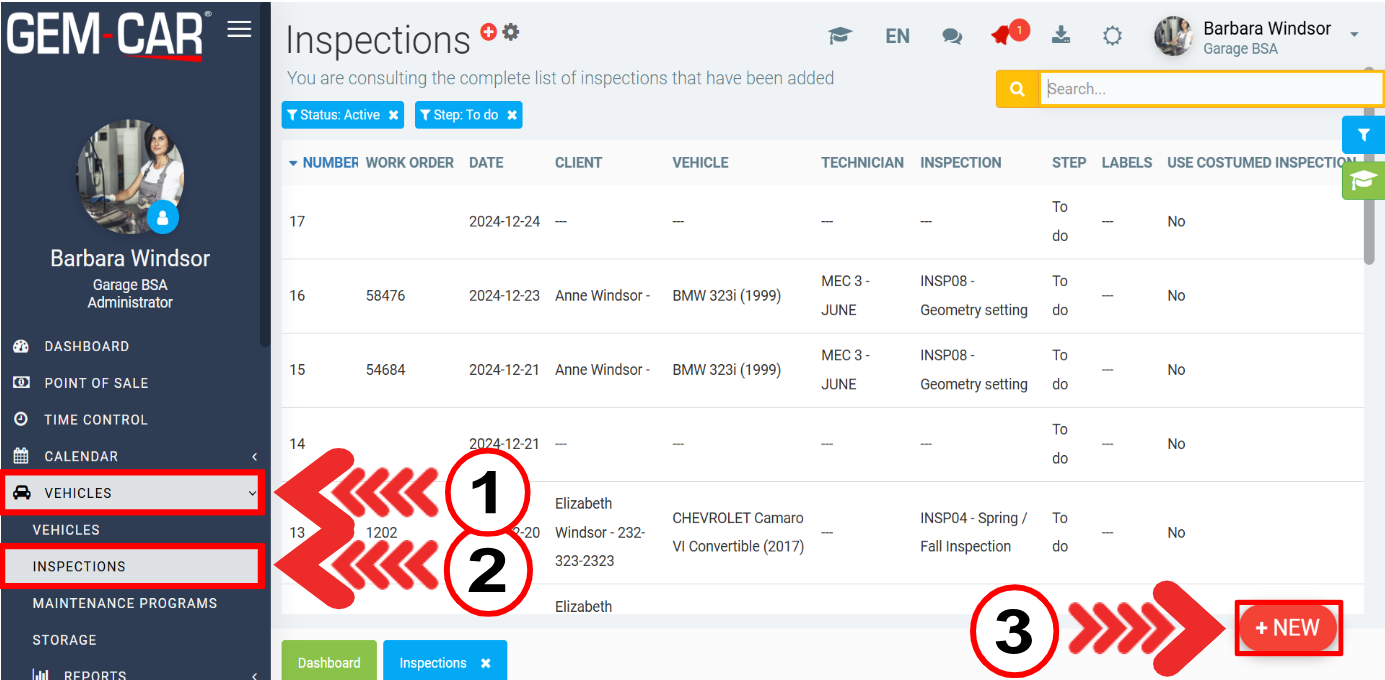This screenshot has width=1385, height=680.
Task: Open the chat messages icon
Action: (952, 36)
